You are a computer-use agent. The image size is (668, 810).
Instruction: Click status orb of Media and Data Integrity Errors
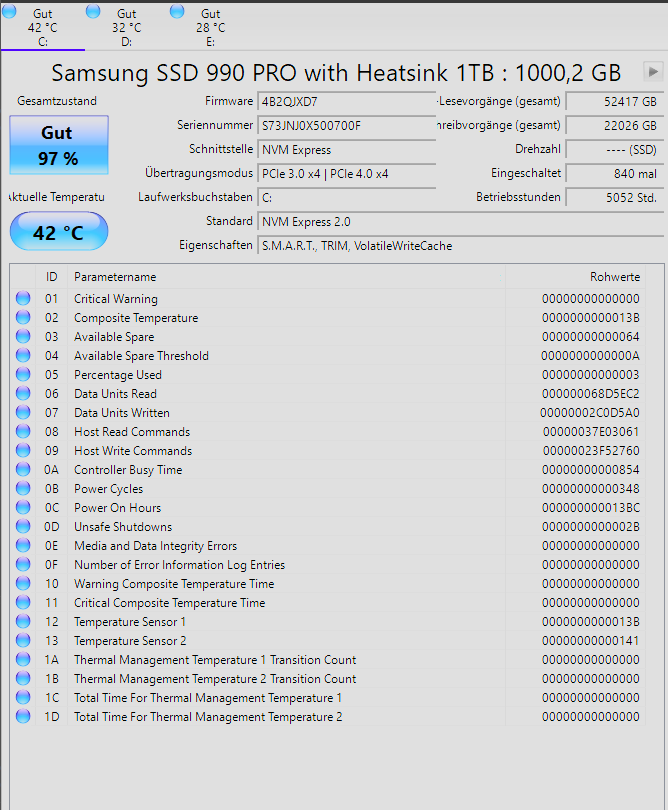23,546
